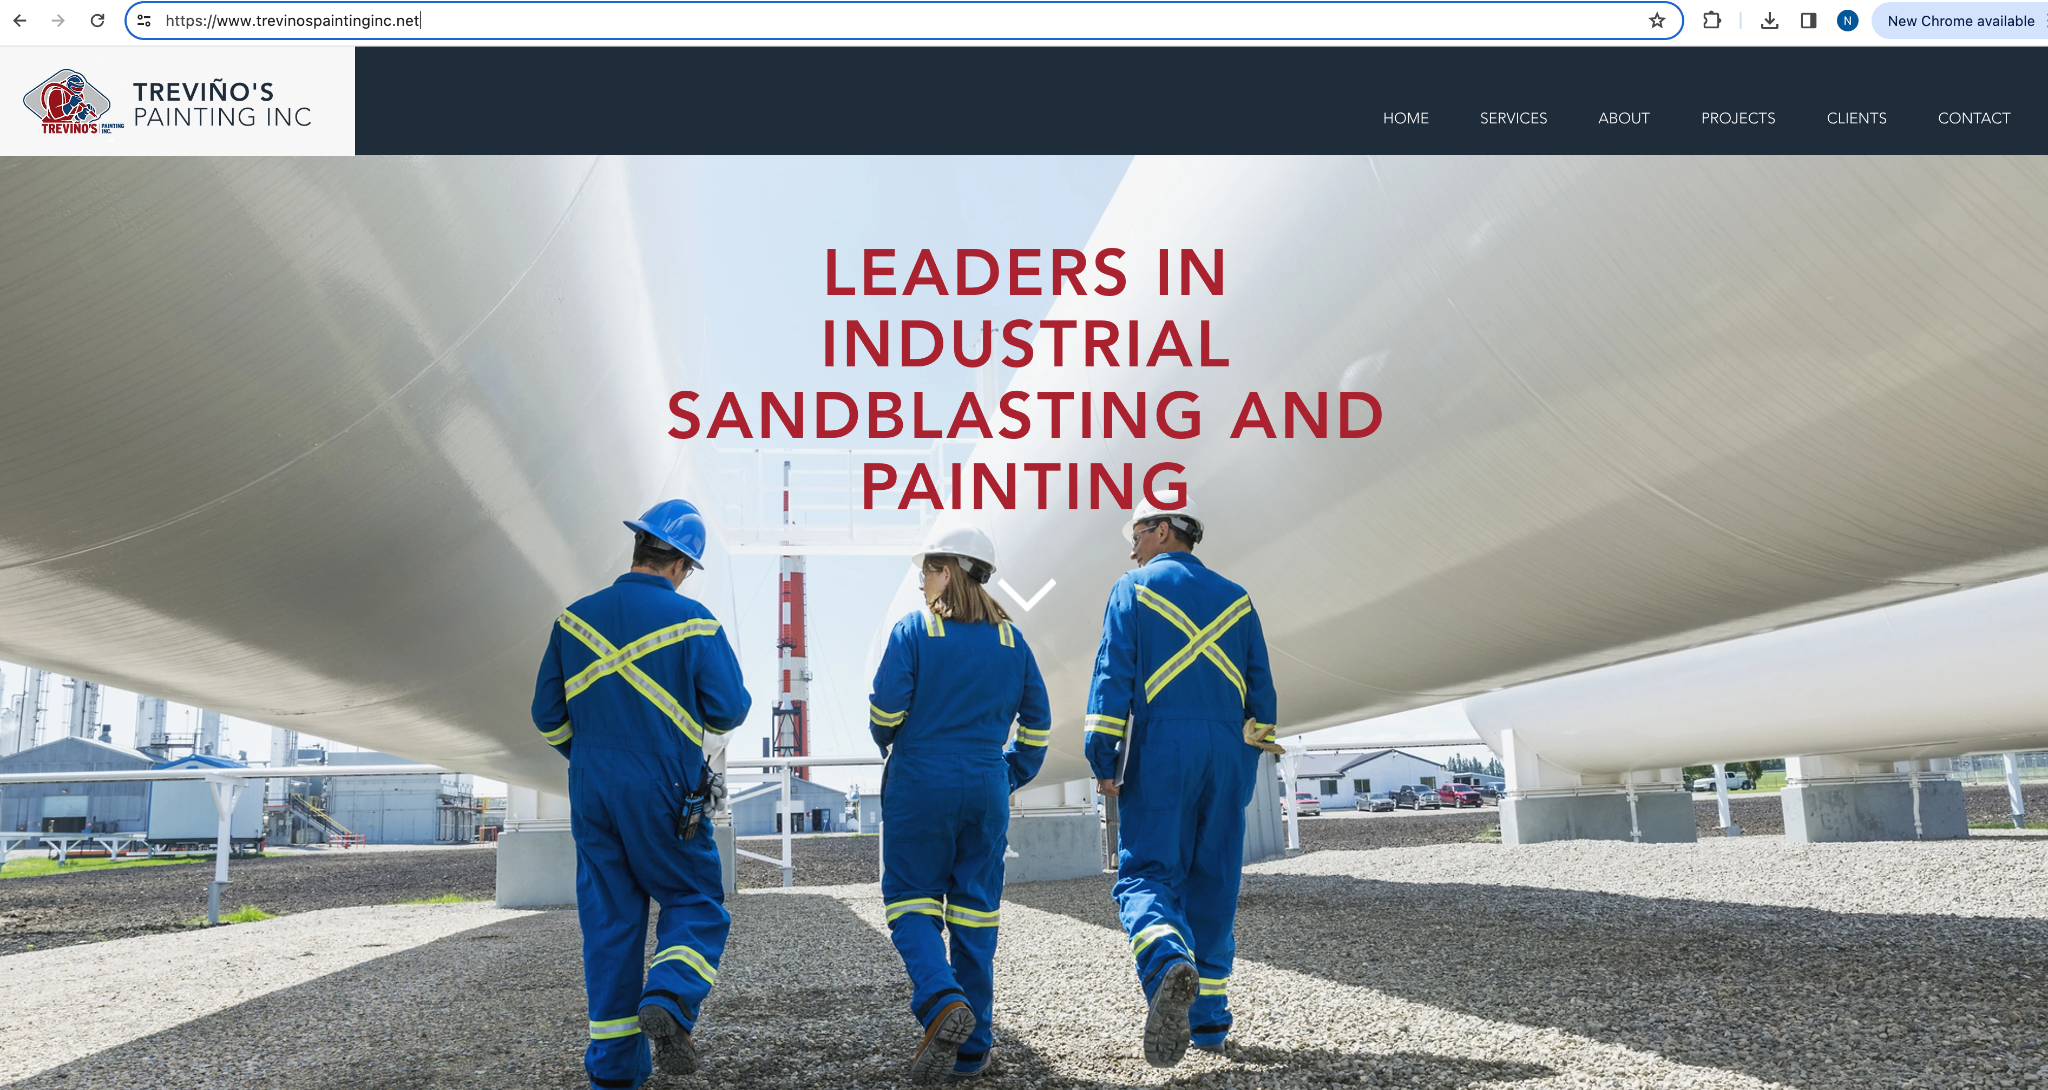Click the Treviño's Painting logo image
Screen dimensions: 2048x1090
[x=69, y=101]
